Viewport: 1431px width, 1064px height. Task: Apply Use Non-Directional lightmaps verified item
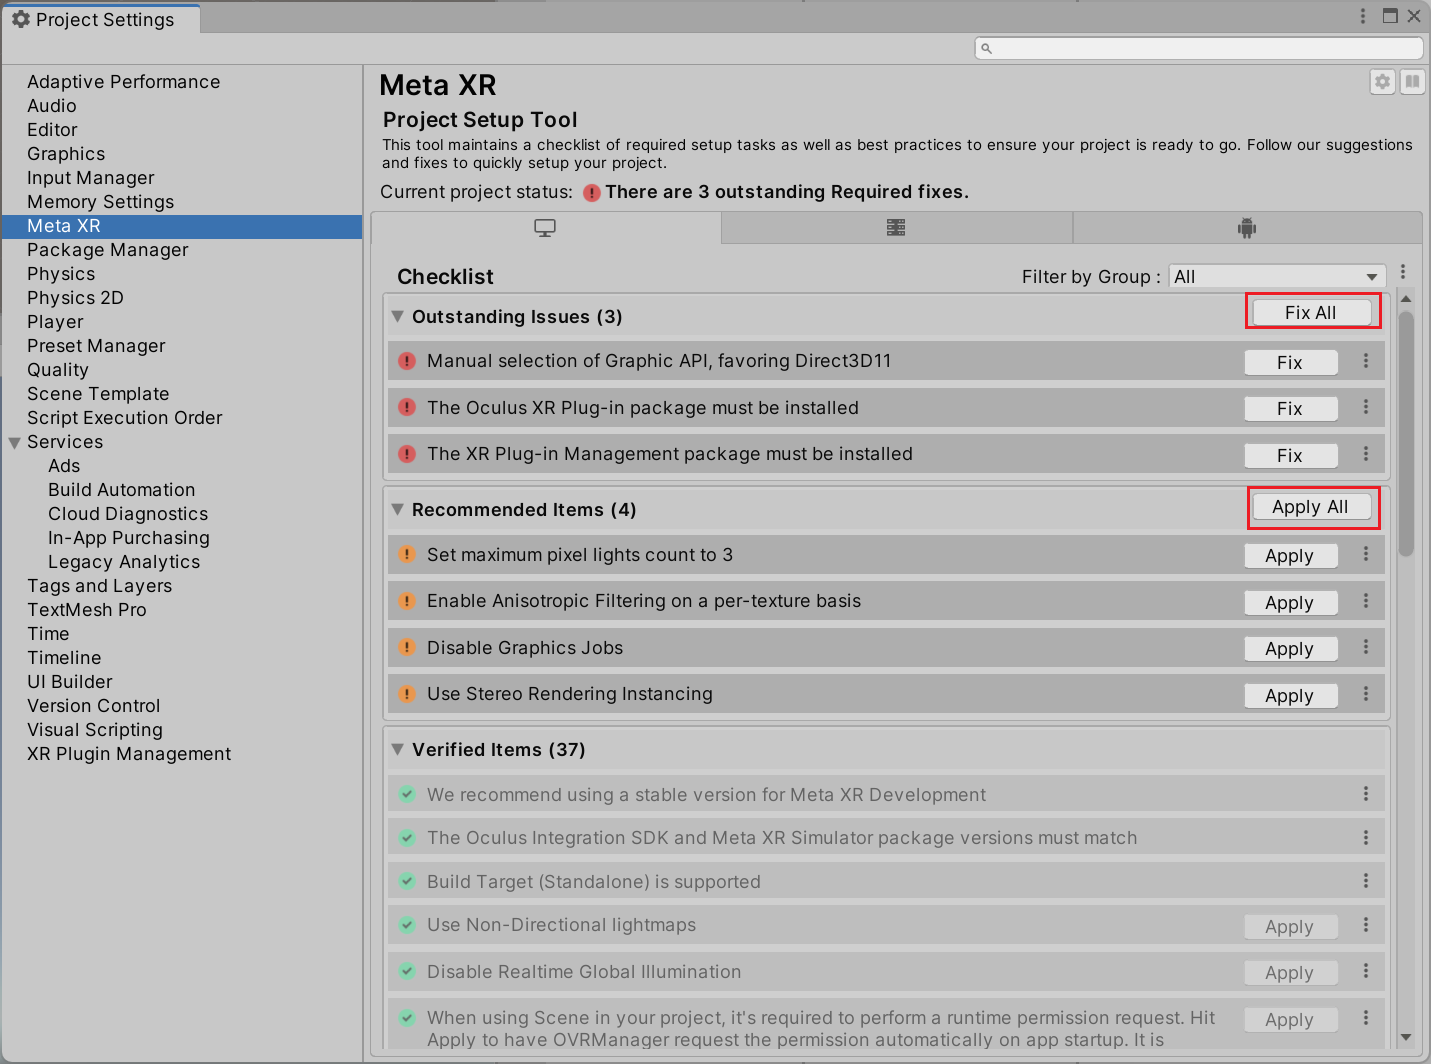1291,927
